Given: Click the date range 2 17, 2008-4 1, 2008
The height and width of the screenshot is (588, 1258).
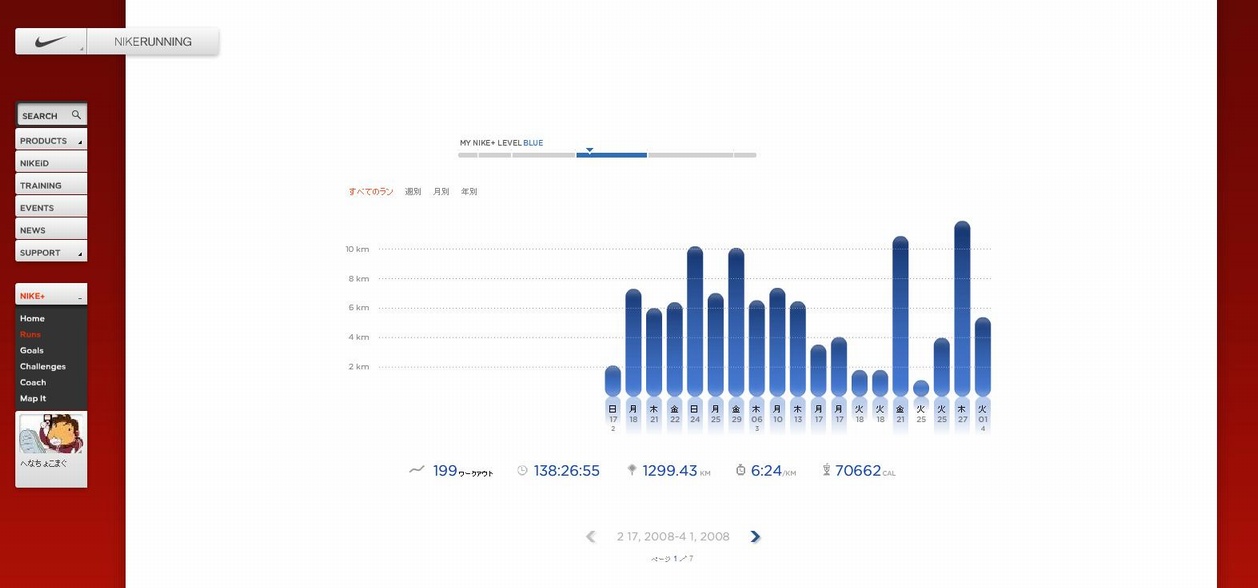Looking at the screenshot, I should (x=673, y=537).
